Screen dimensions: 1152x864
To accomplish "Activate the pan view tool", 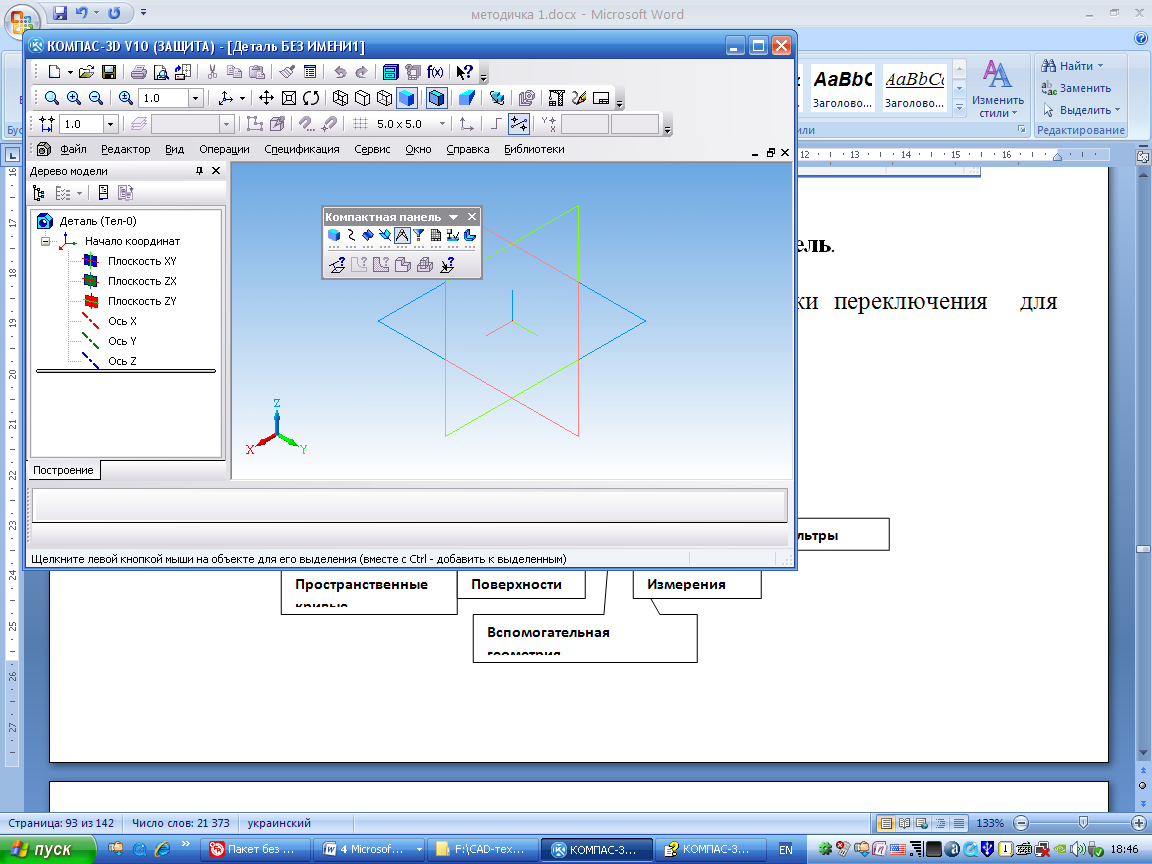I will [x=266, y=98].
